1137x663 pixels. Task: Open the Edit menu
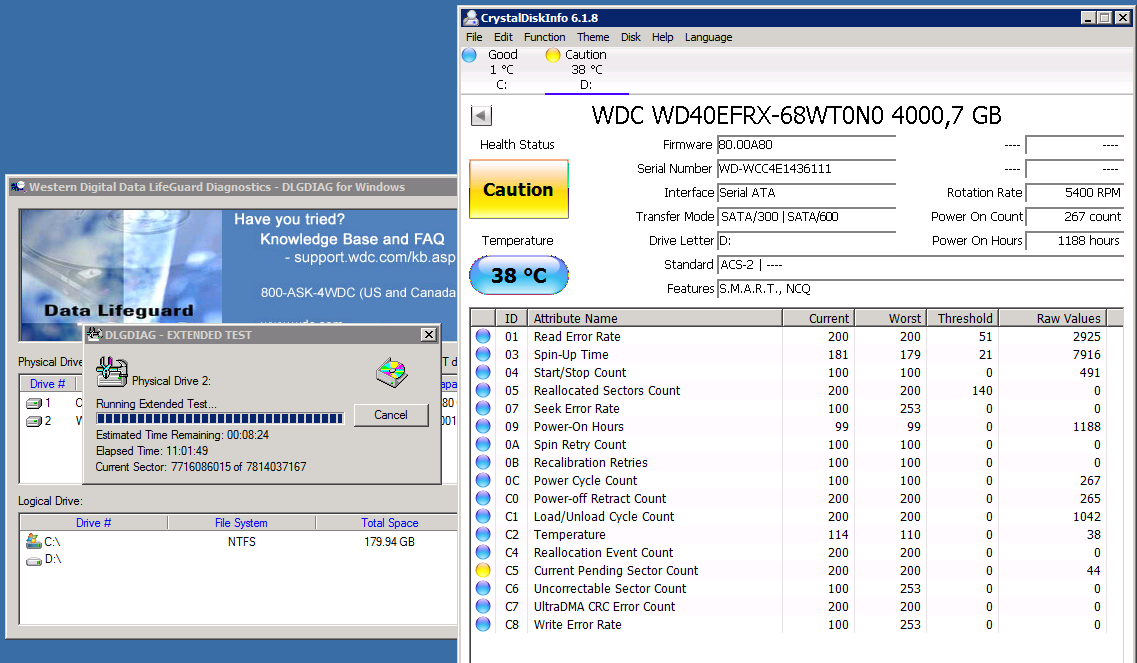click(x=503, y=37)
